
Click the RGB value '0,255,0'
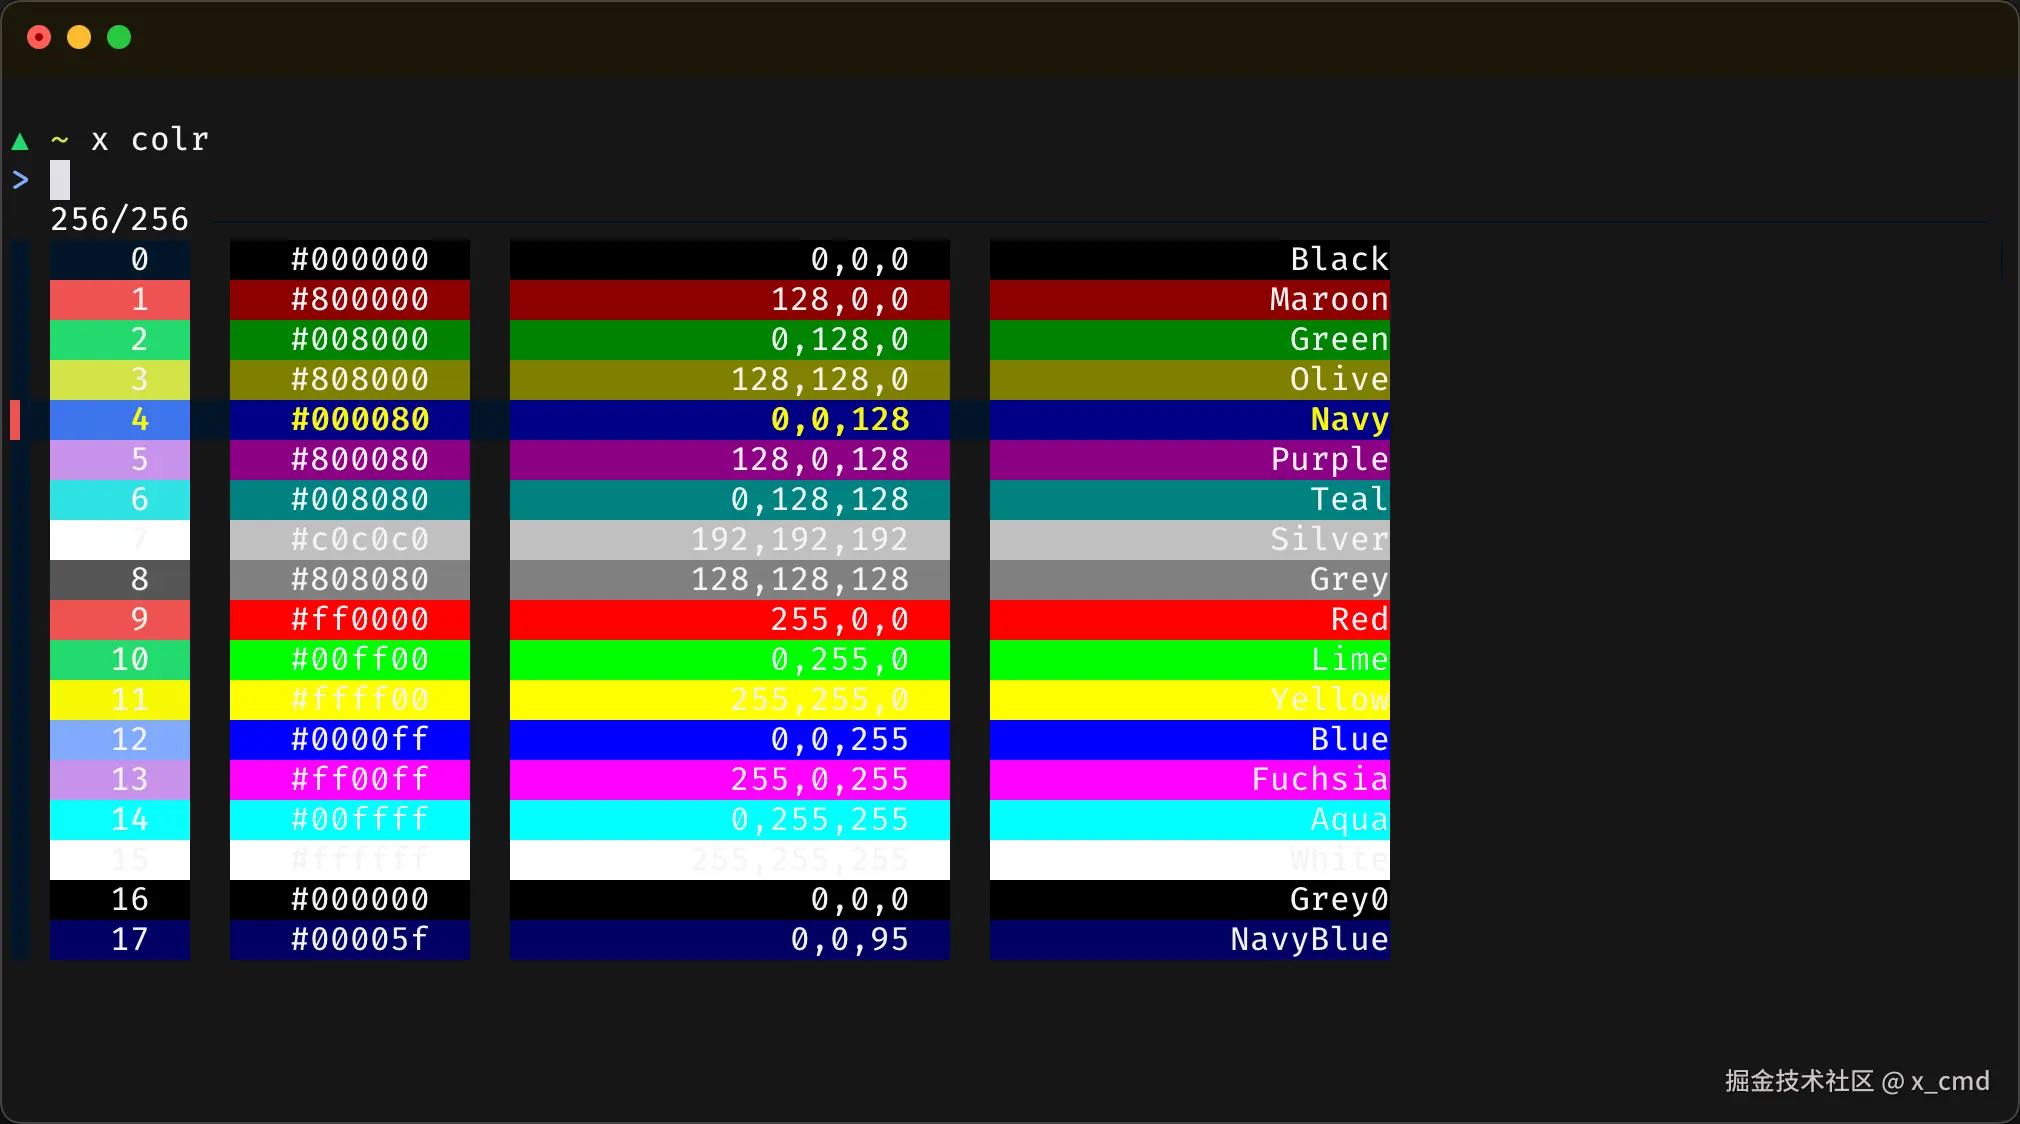[x=840, y=660]
